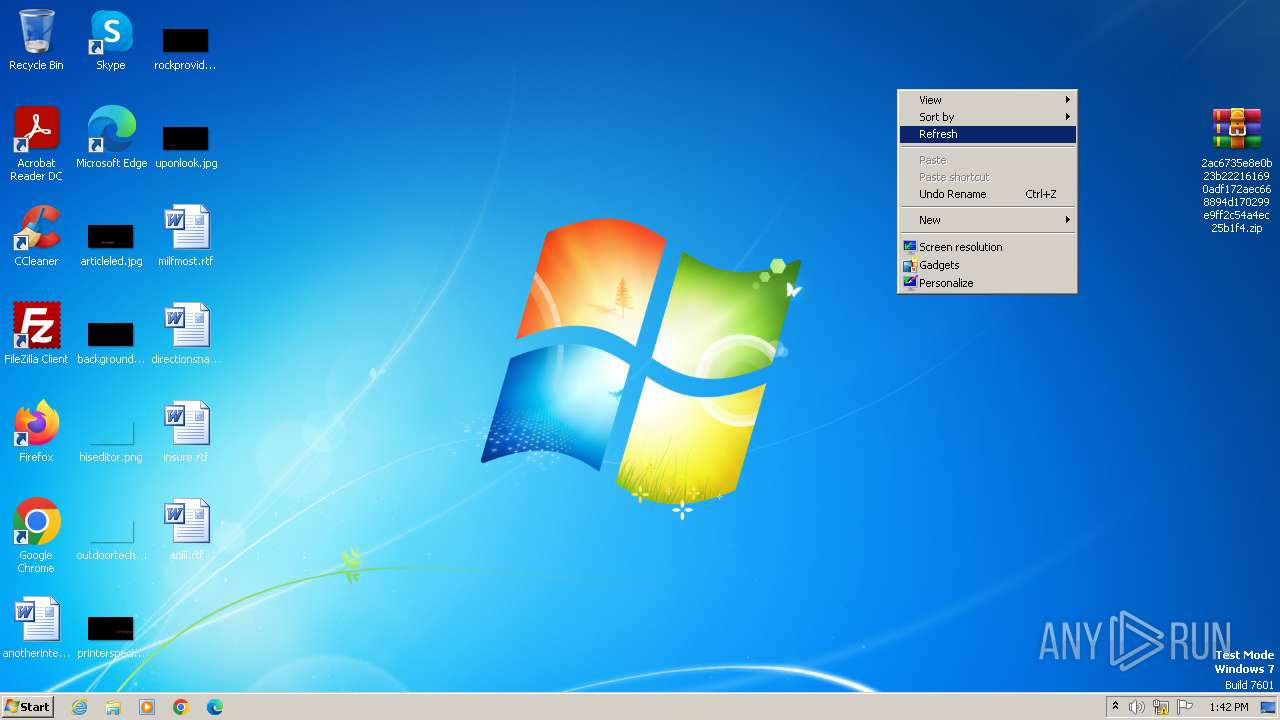Open the Action Center flag icon

[1185, 707]
